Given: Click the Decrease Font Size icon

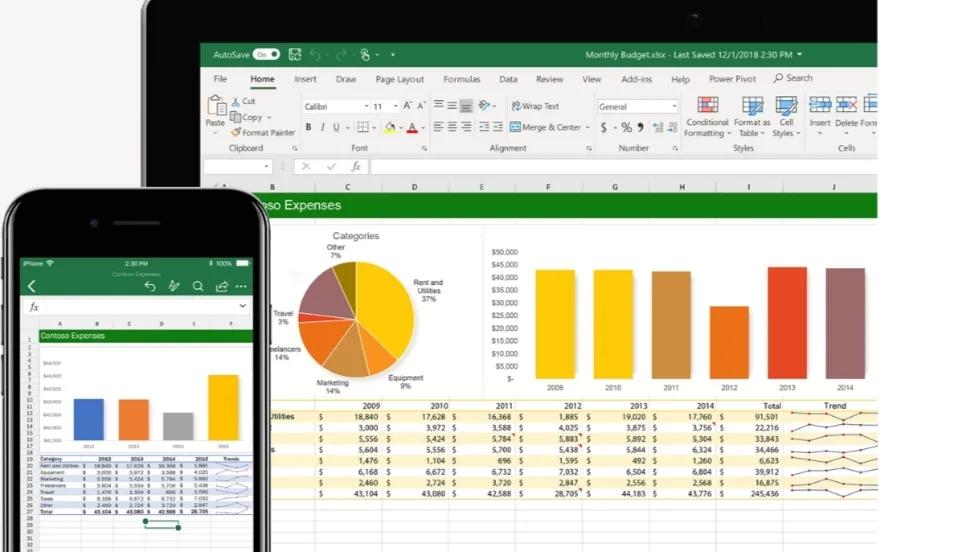Looking at the screenshot, I should [421, 106].
